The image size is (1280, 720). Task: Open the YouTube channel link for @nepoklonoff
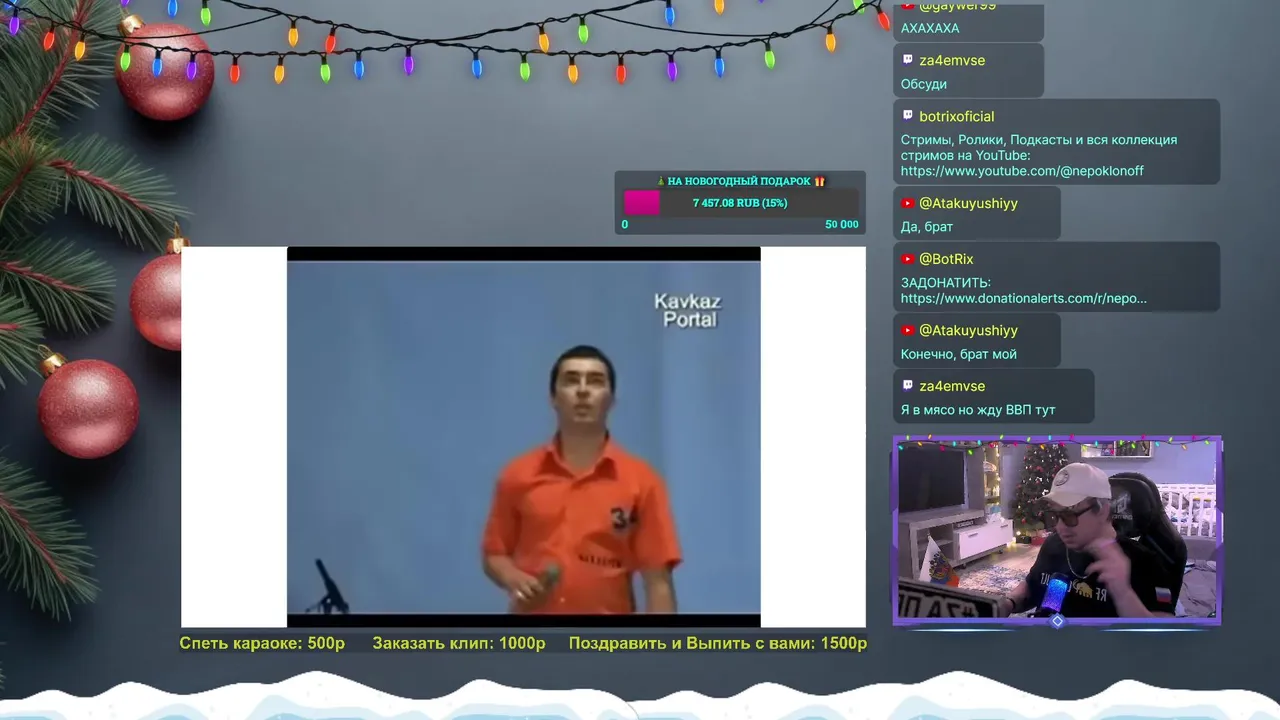1022,171
